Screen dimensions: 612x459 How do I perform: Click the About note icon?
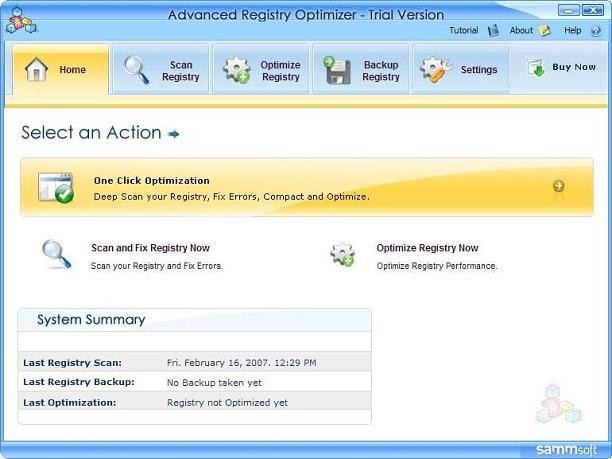coord(544,30)
